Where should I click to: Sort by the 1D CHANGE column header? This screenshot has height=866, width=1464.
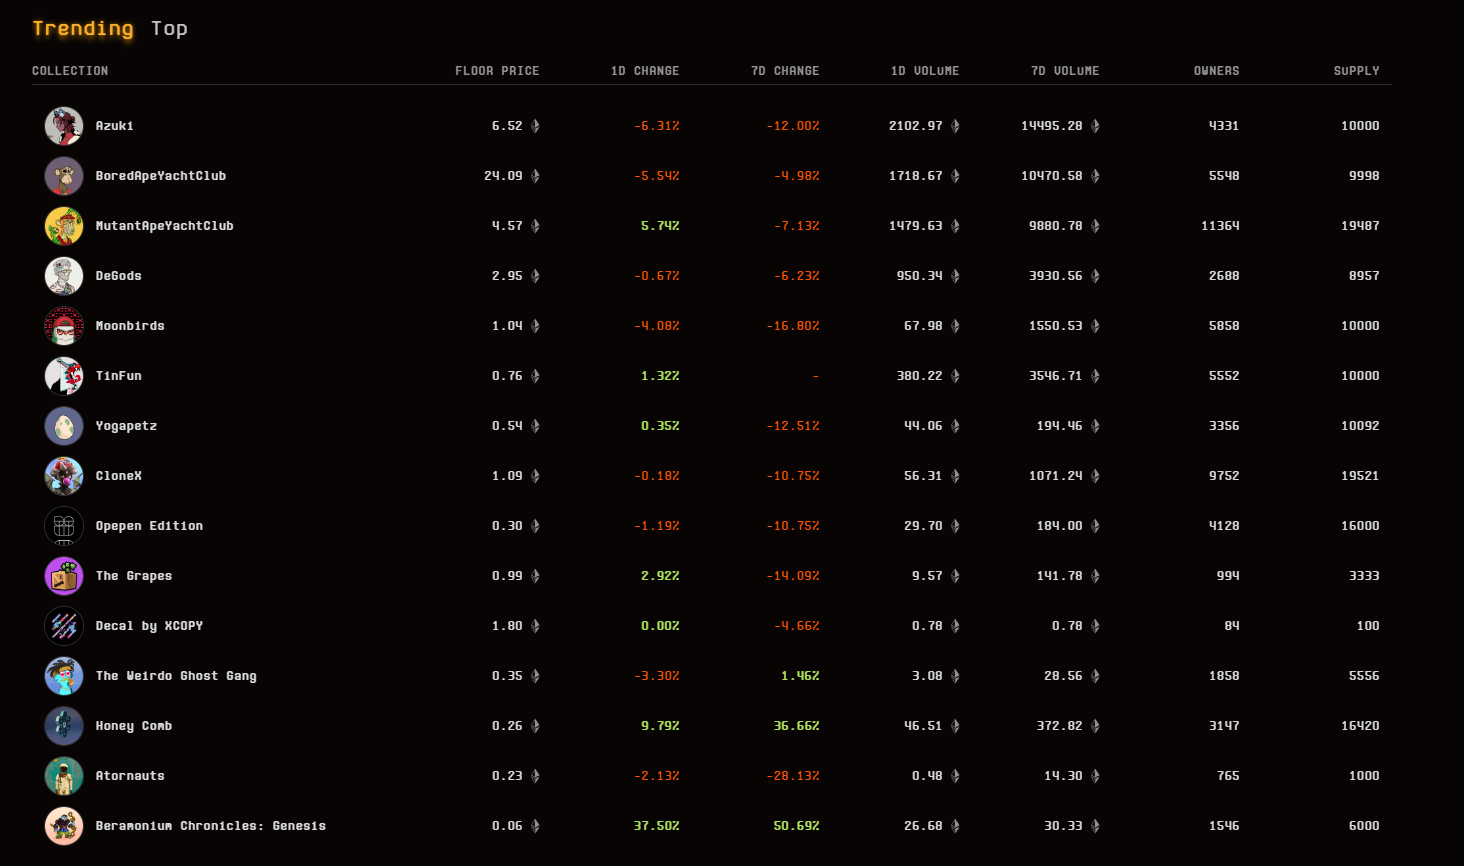tap(645, 71)
